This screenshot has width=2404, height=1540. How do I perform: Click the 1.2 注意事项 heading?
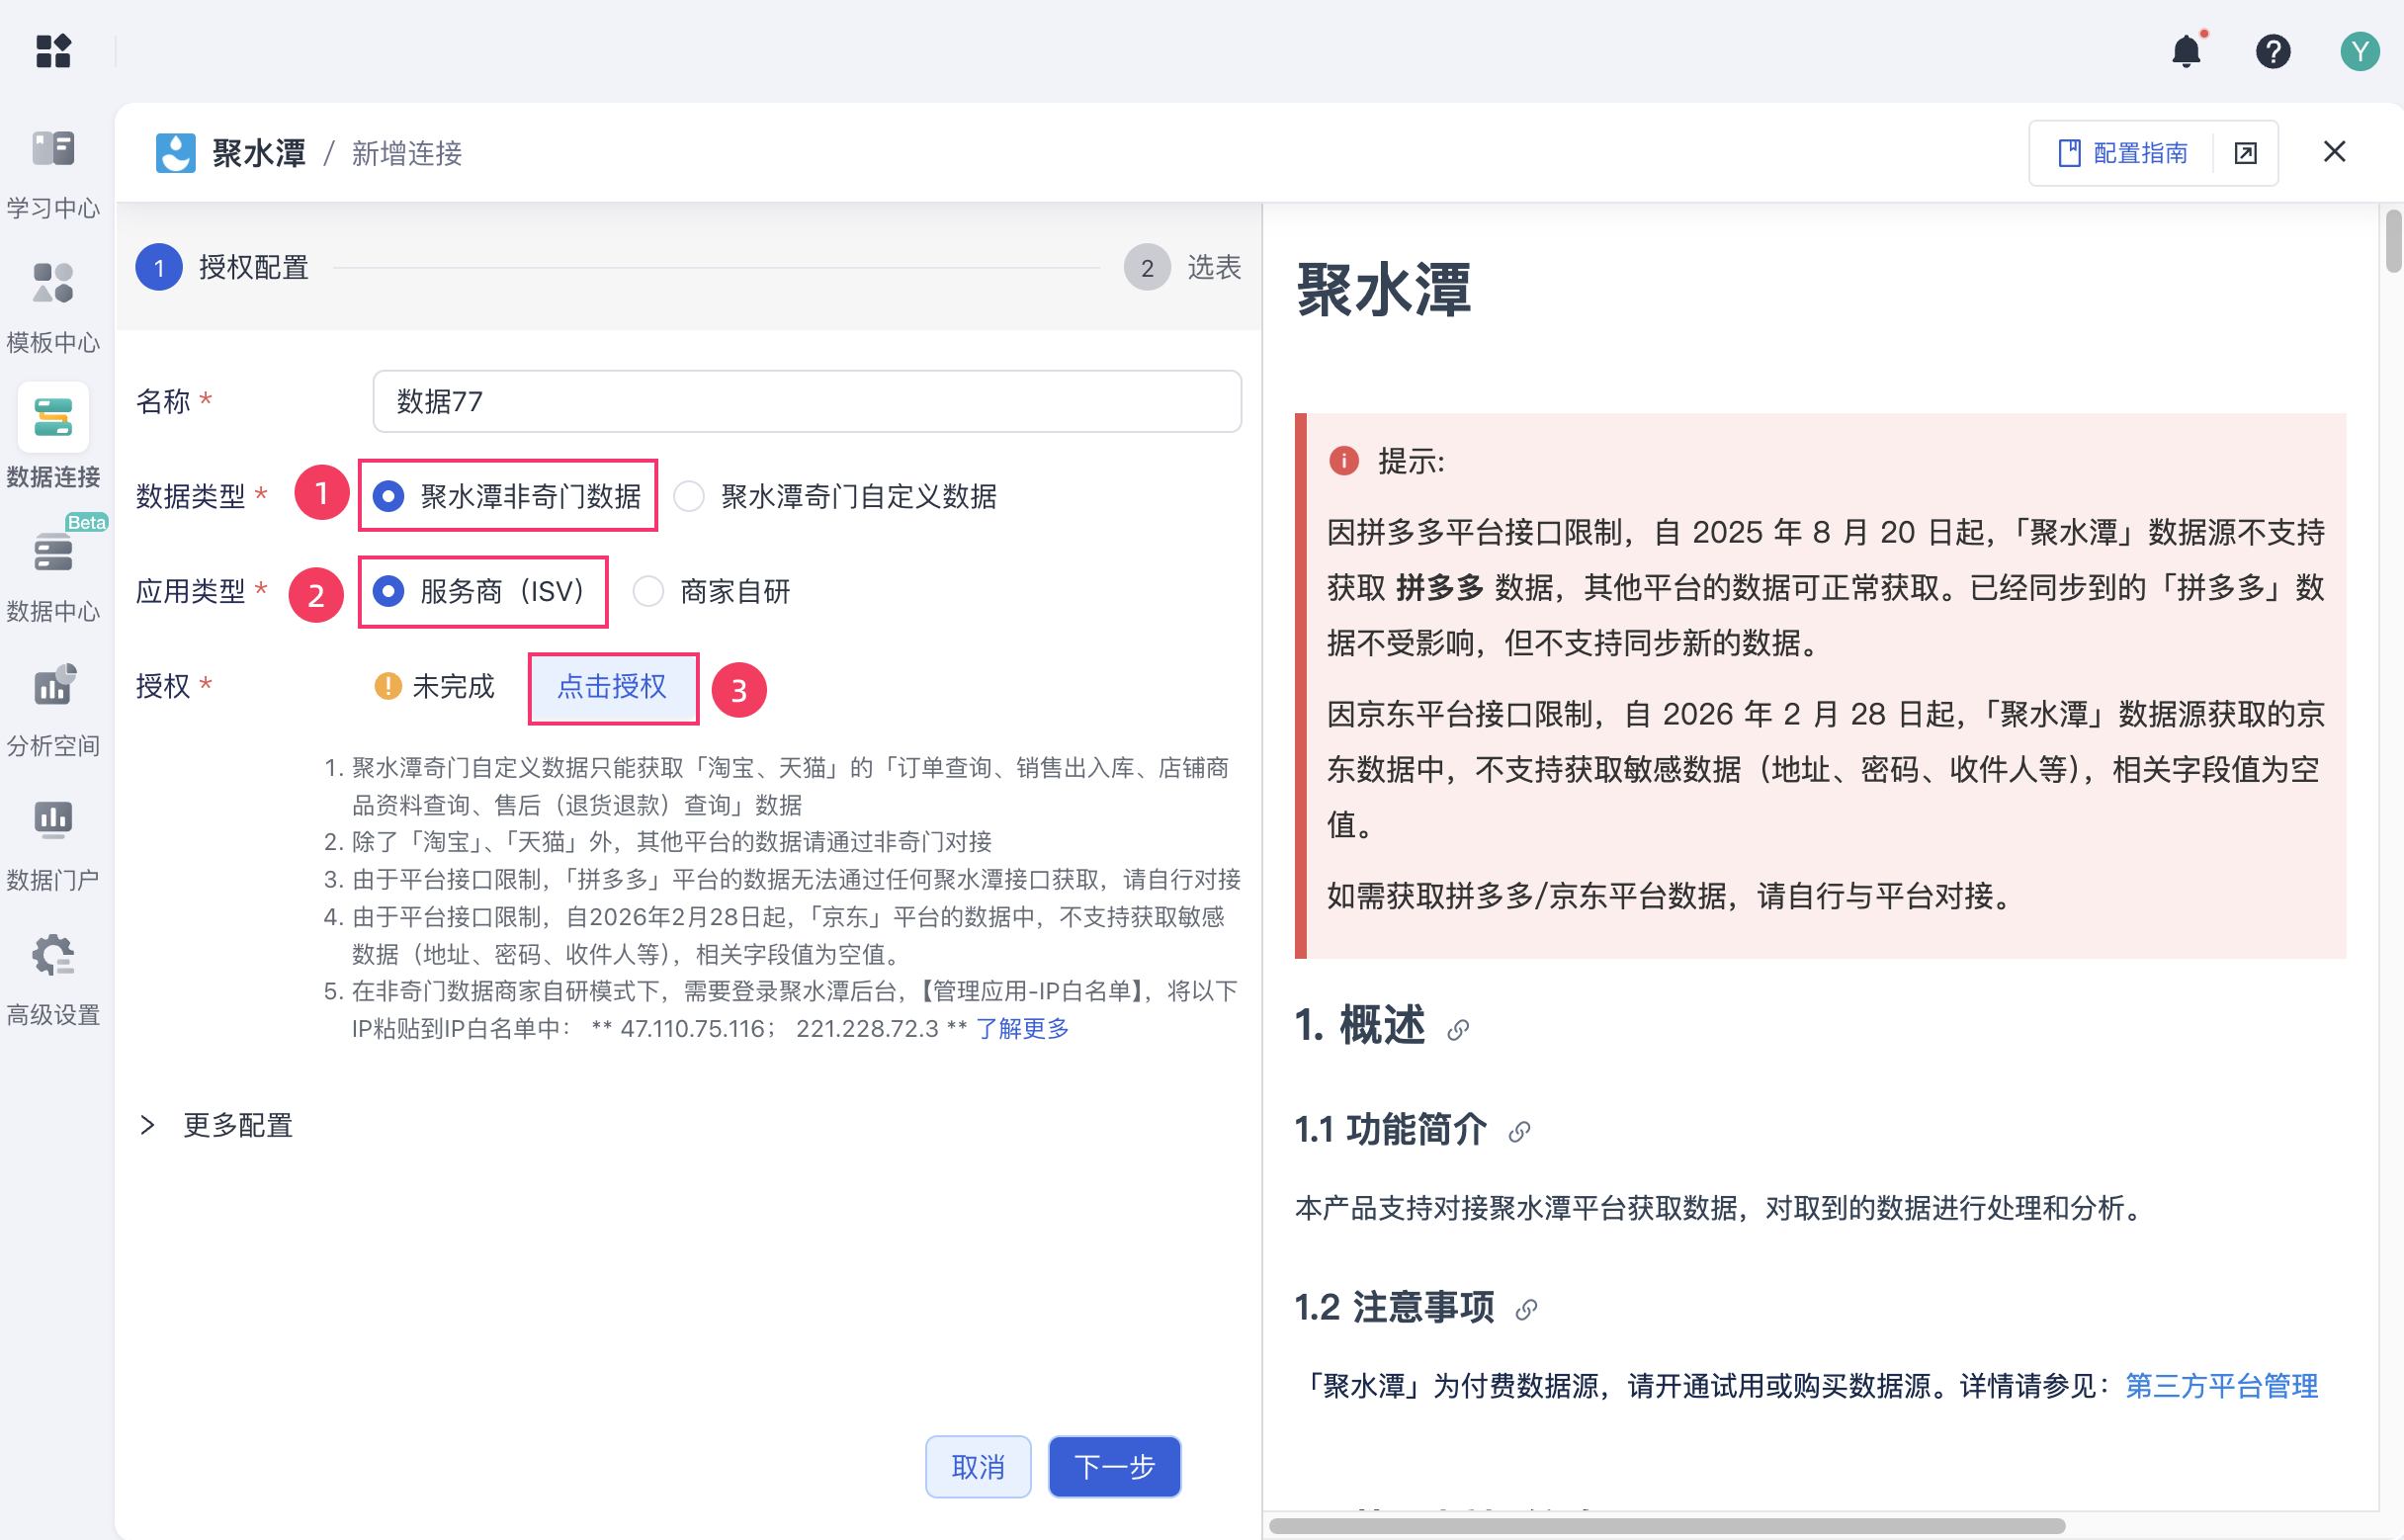pos(1394,1309)
